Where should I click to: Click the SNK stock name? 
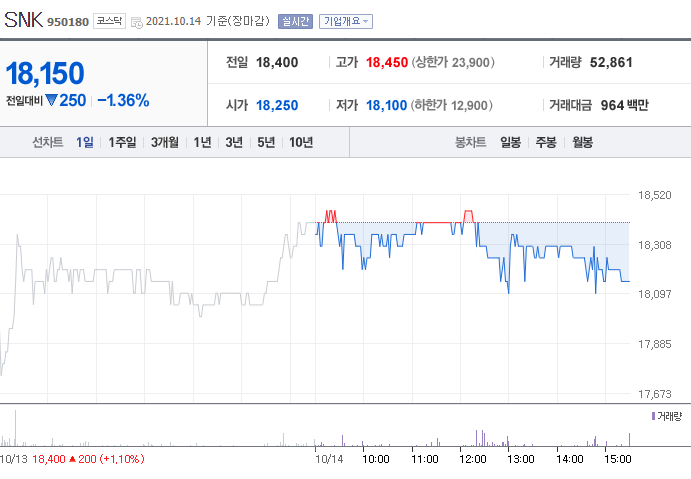[x=23, y=20]
